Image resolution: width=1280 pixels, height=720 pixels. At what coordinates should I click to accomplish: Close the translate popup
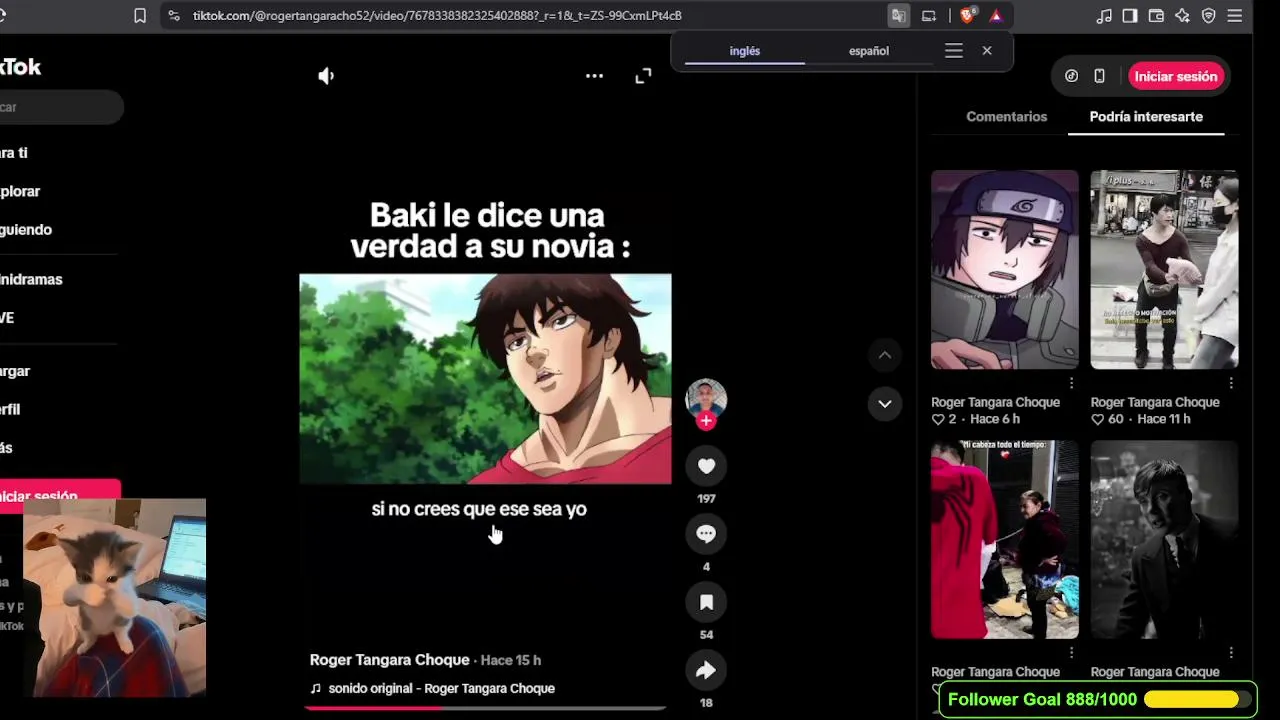(x=987, y=51)
